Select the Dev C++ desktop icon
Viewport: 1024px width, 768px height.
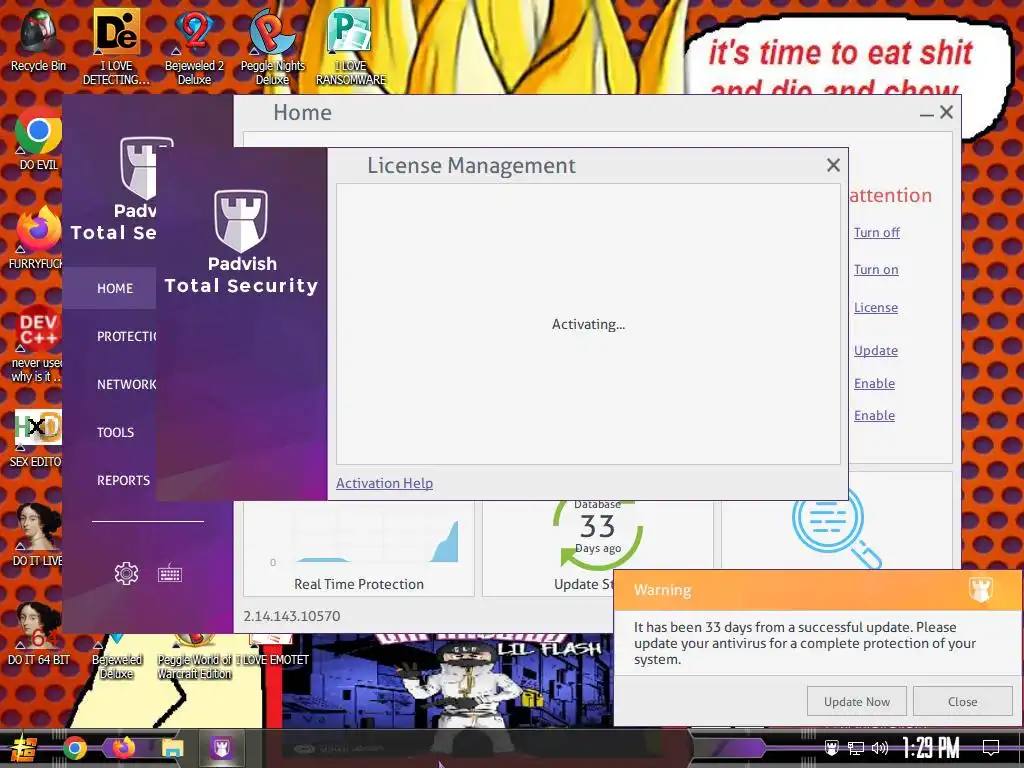click(38, 344)
